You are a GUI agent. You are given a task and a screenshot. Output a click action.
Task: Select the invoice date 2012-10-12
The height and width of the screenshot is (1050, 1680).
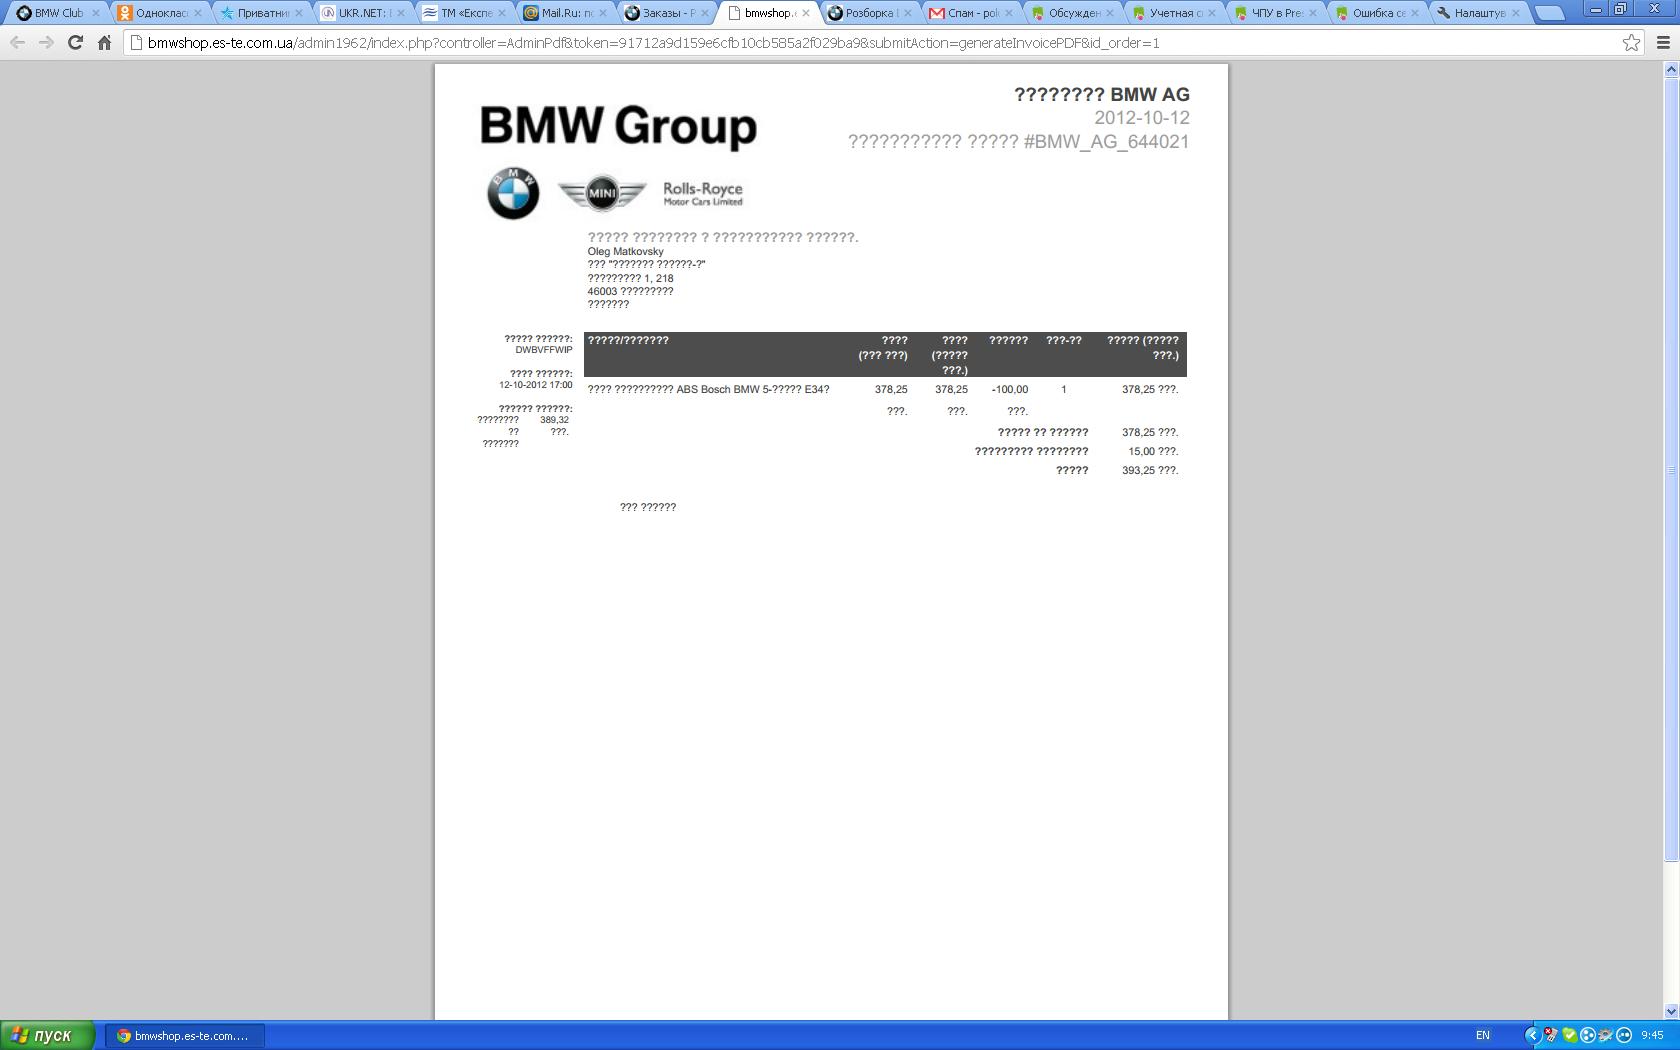tap(1142, 118)
